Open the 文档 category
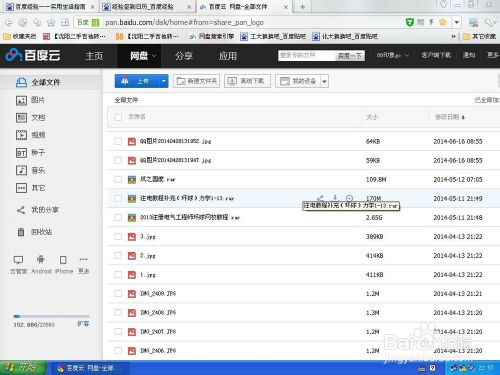500x375 pixels. 30,118
